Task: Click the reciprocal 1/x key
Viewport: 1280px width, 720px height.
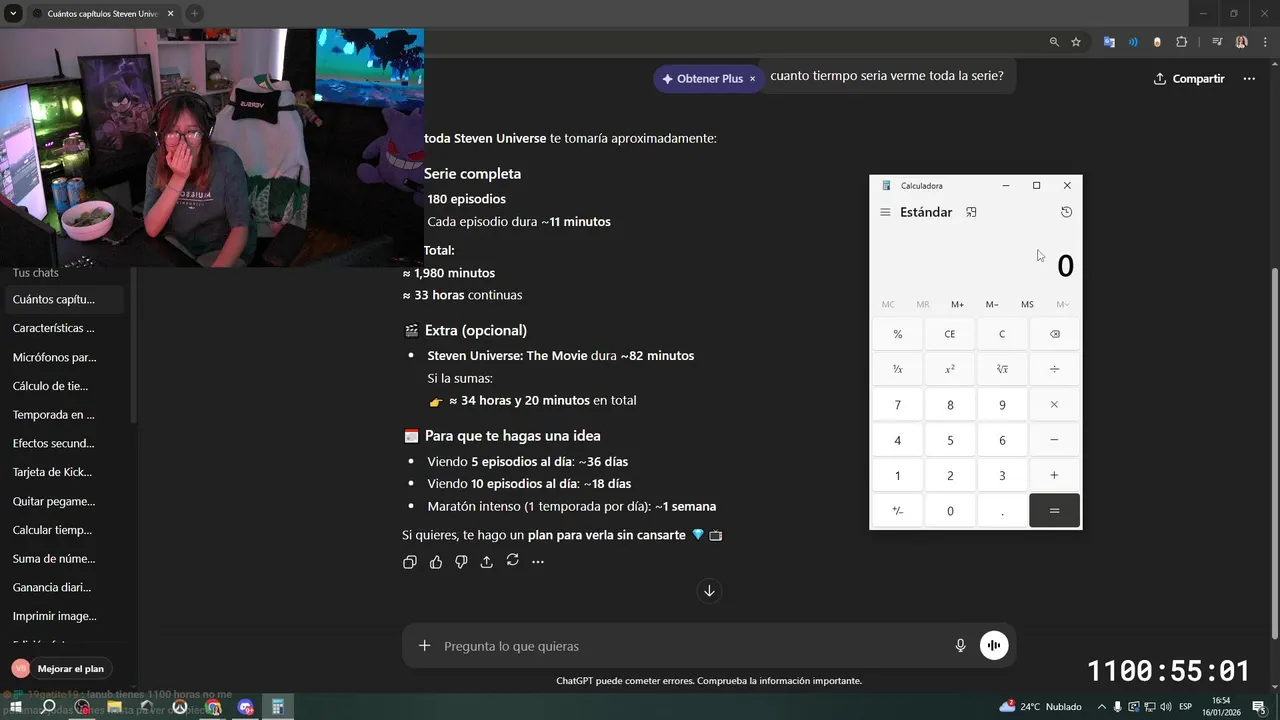Action: tap(898, 369)
